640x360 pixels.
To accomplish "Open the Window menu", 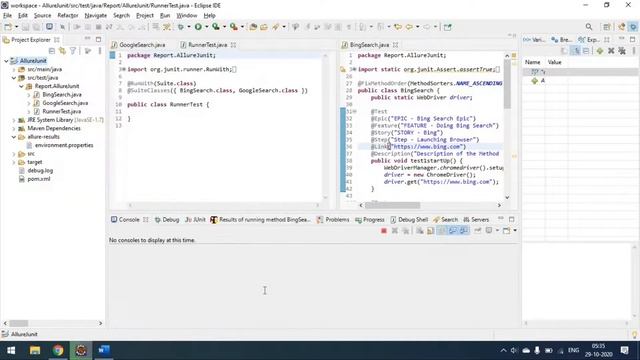I will coord(187,16).
